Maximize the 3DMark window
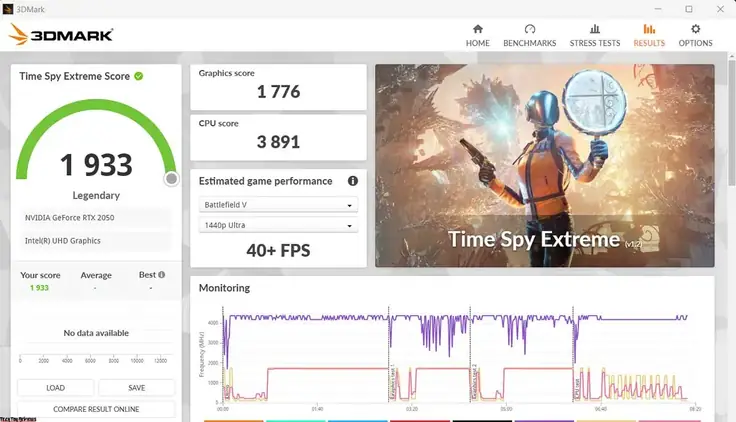Image resolution: width=736 pixels, height=422 pixels. pos(689,9)
